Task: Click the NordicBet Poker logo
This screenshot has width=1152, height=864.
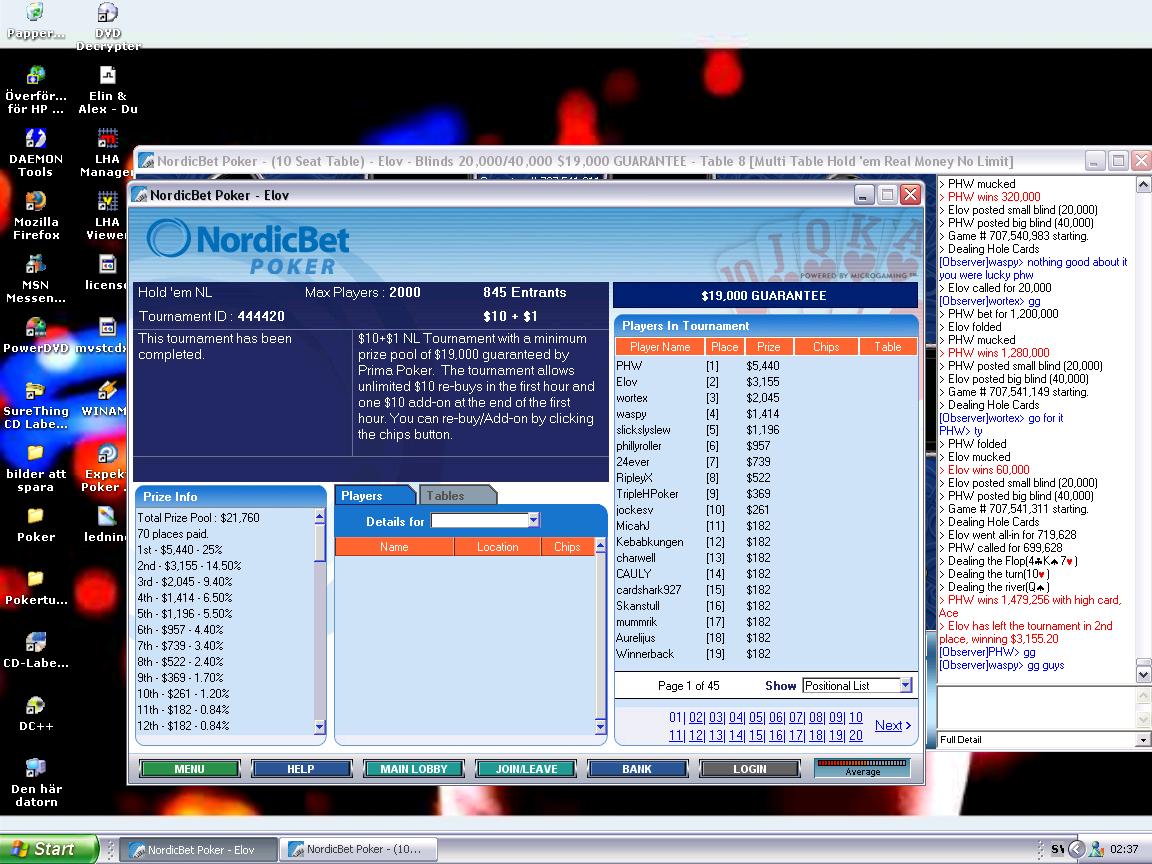Action: (x=248, y=247)
